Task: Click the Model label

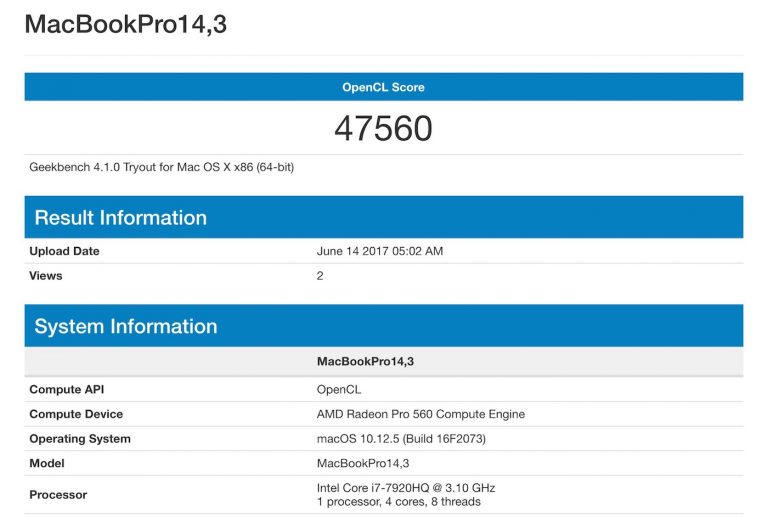Action: pos(47,463)
